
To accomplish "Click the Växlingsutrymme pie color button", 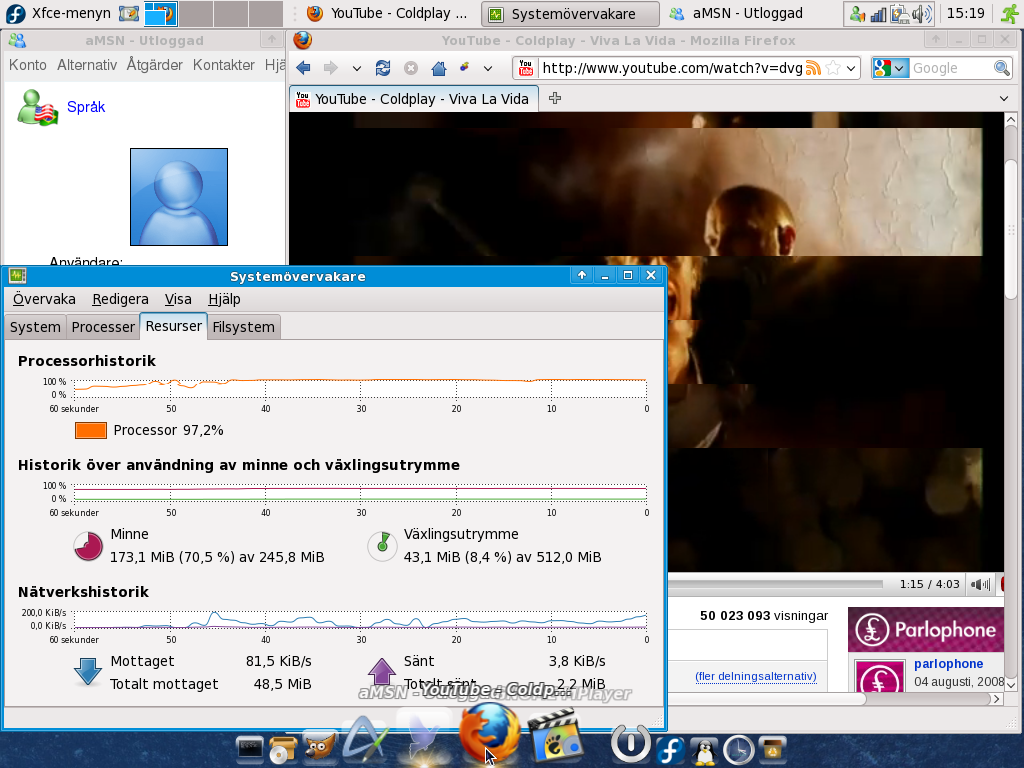I will coord(382,546).
